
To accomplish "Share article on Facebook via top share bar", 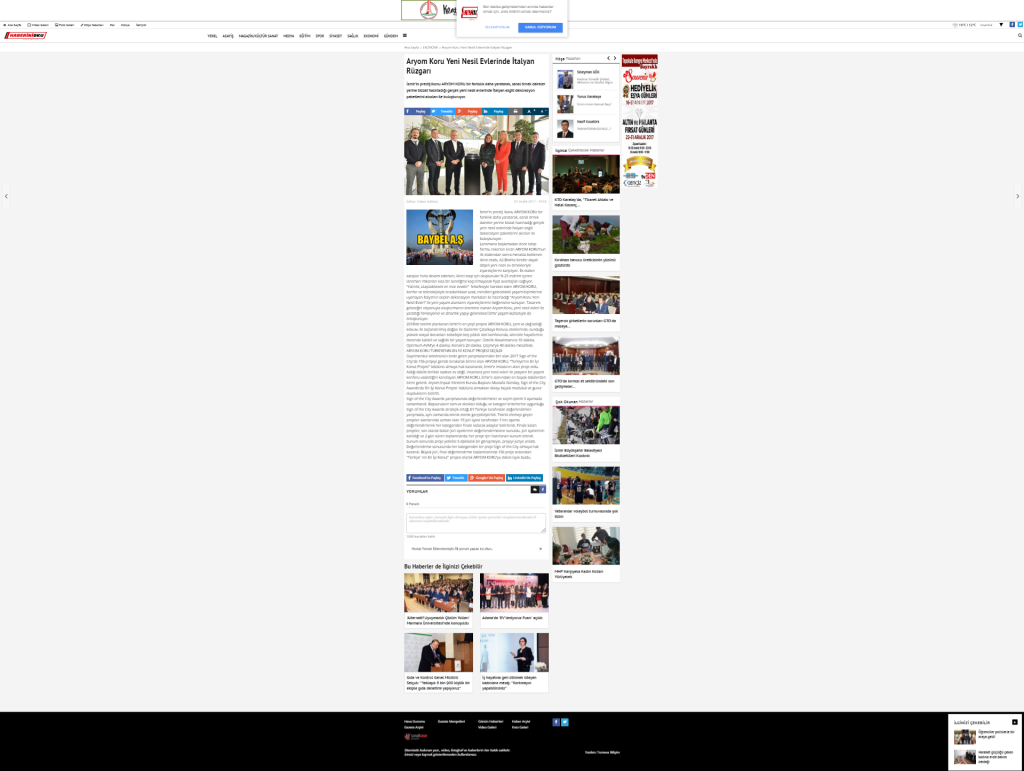I will point(417,111).
